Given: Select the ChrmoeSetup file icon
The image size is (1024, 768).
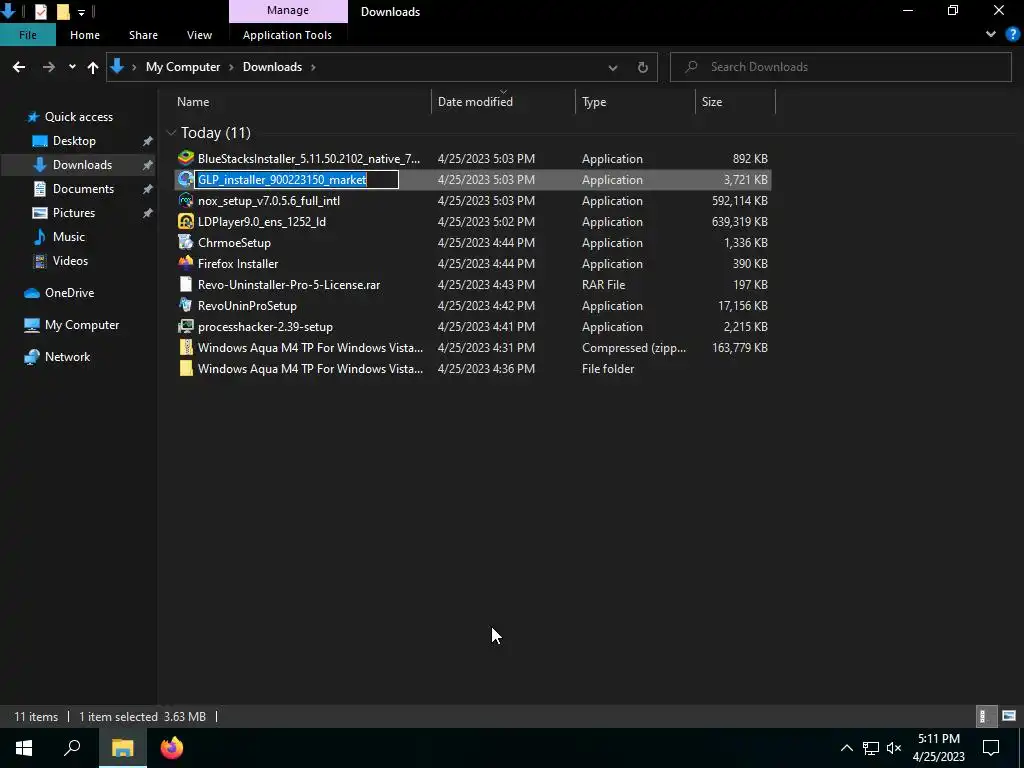Looking at the screenshot, I should click(186, 242).
